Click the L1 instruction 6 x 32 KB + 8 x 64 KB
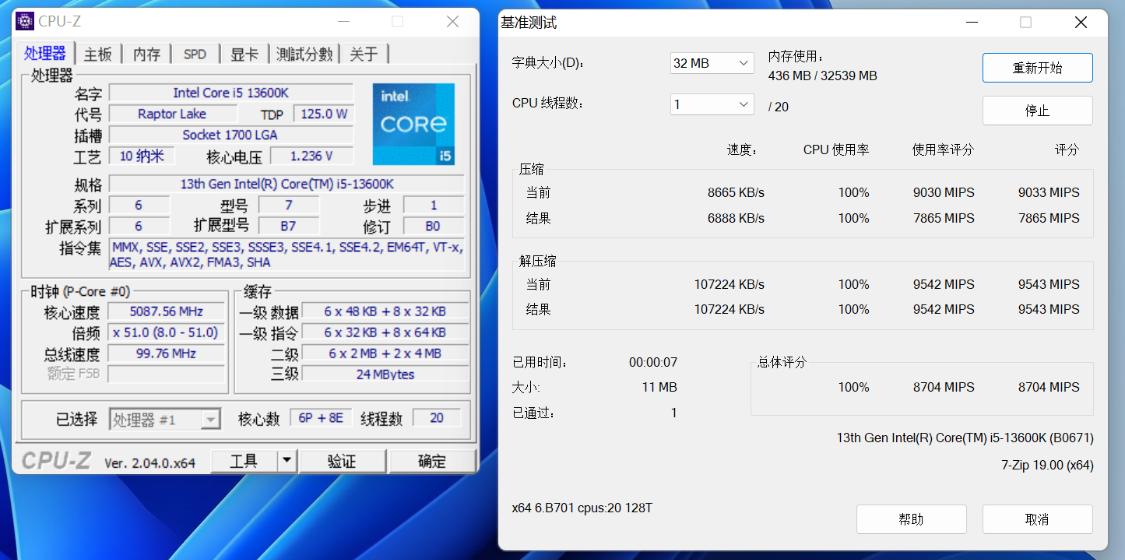This screenshot has height=560, width=1125. tap(385, 333)
